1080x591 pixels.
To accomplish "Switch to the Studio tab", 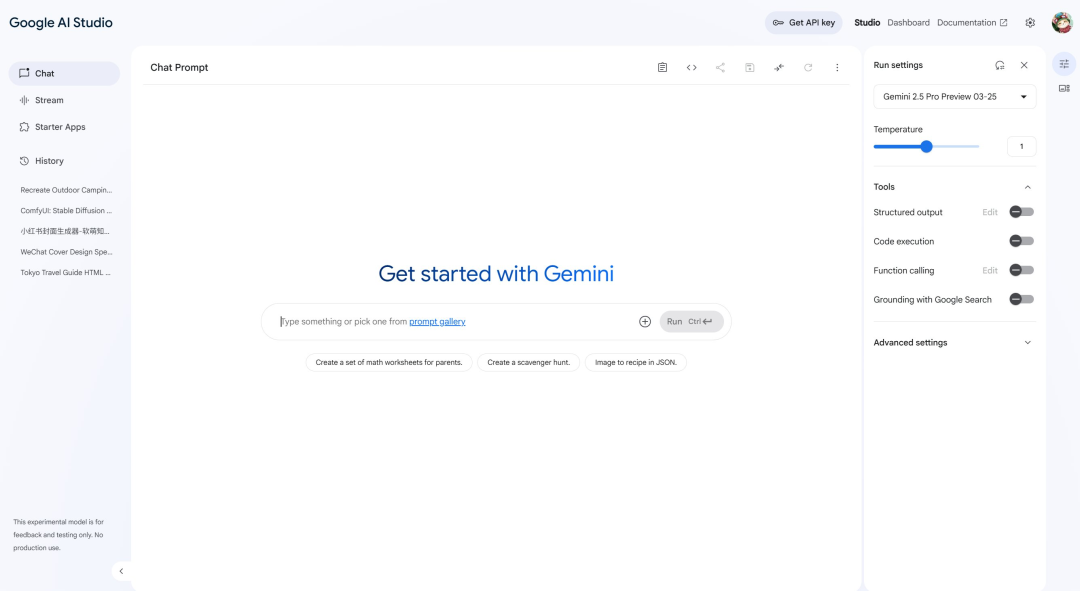I will click(x=867, y=23).
